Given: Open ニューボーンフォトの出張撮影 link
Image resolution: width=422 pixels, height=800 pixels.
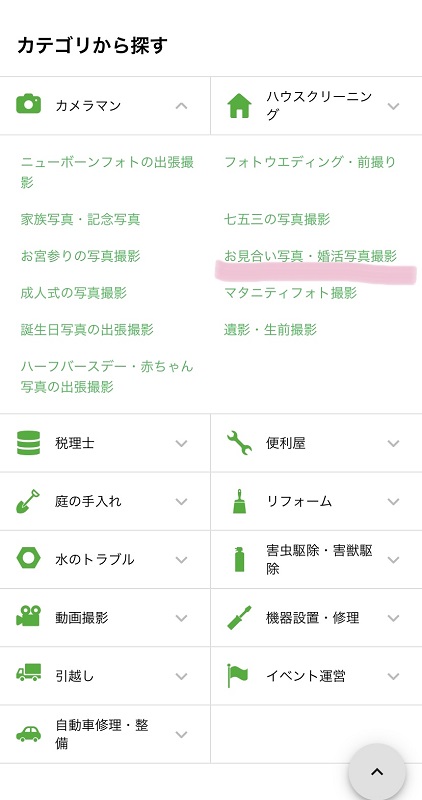Looking at the screenshot, I should pyautogui.click(x=107, y=172).
